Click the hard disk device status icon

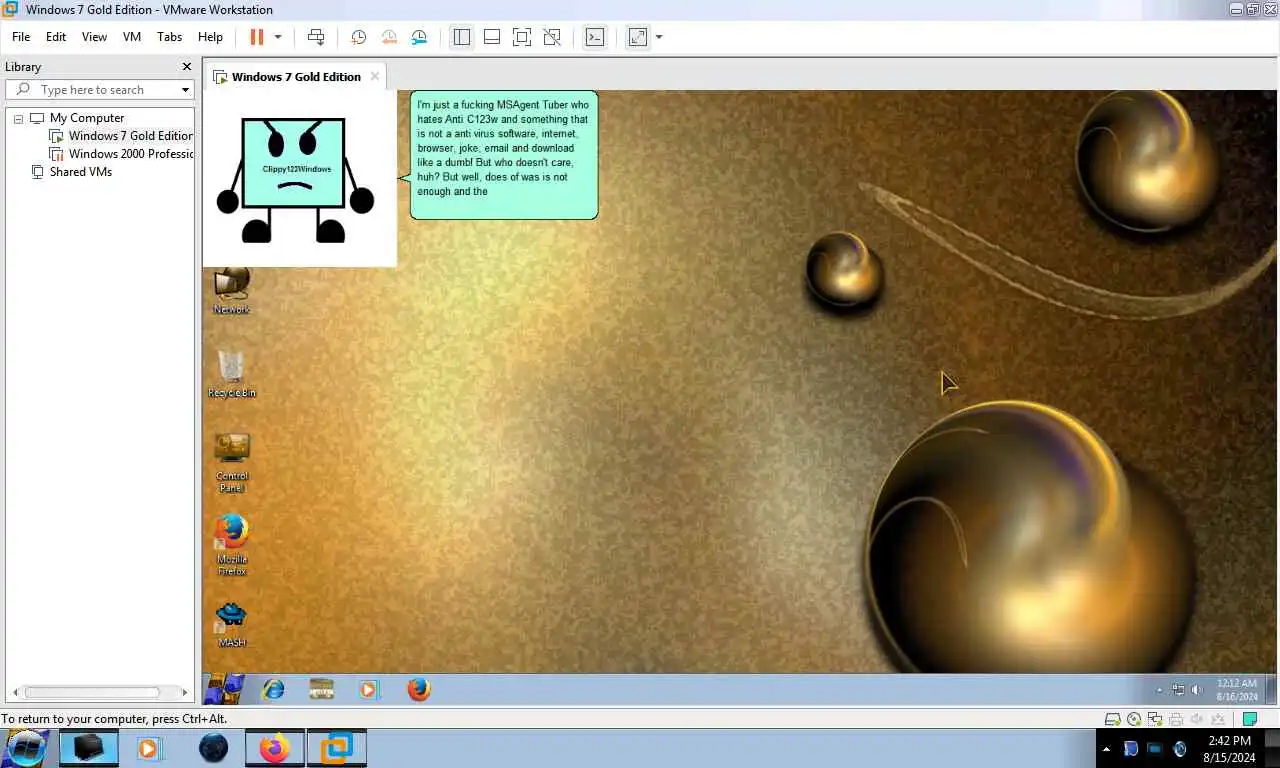point(1112,719)
